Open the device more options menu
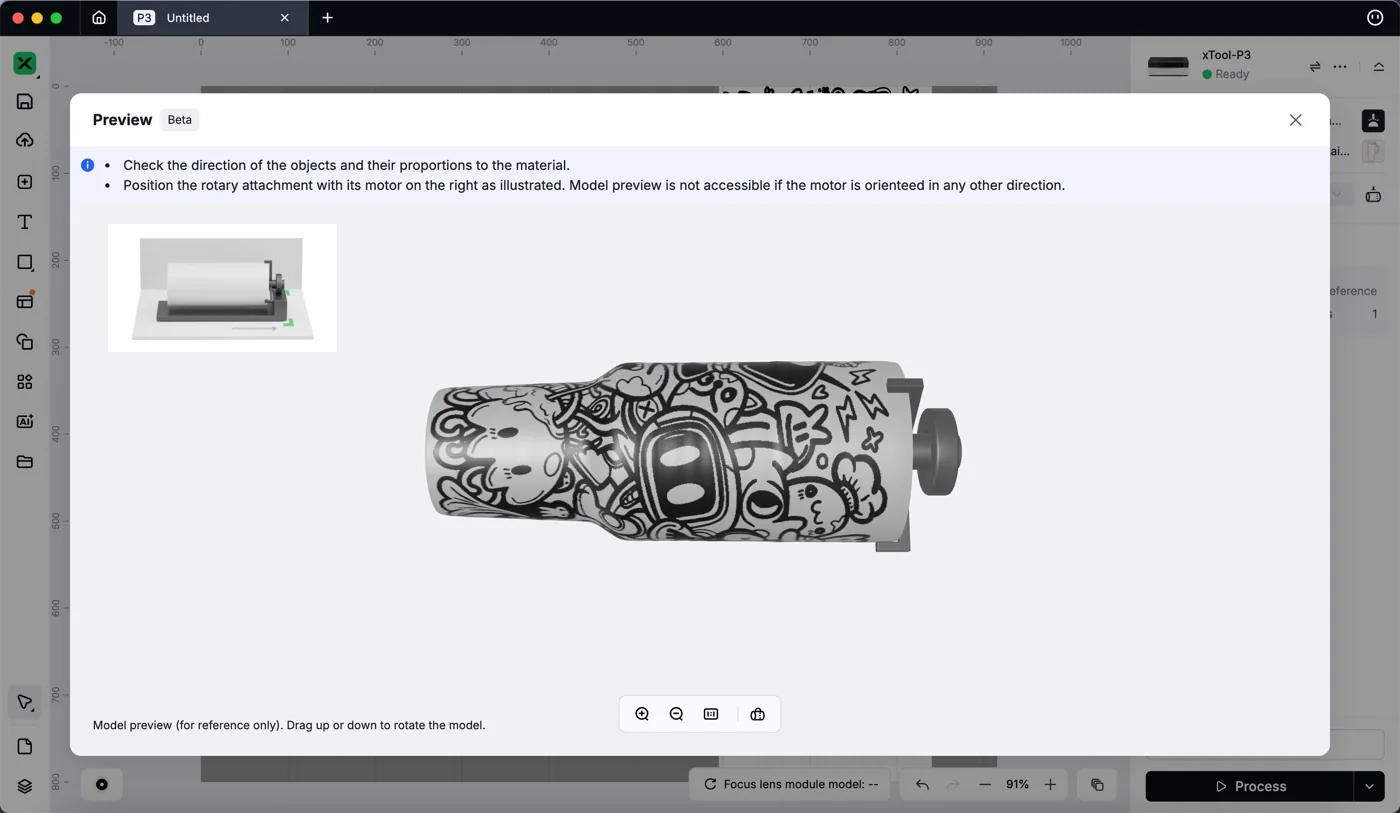 [1340, 66]
